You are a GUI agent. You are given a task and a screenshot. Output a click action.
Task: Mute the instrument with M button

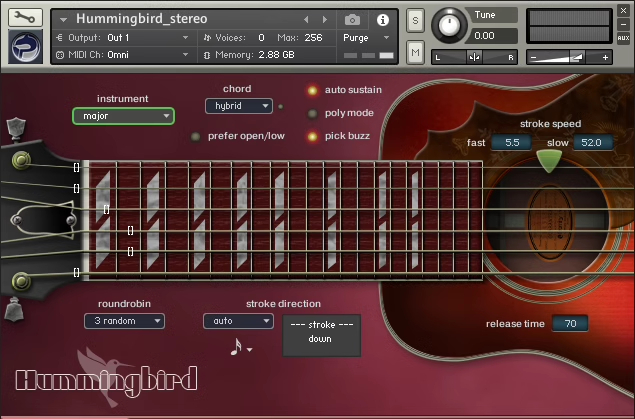tap(415, 52)
